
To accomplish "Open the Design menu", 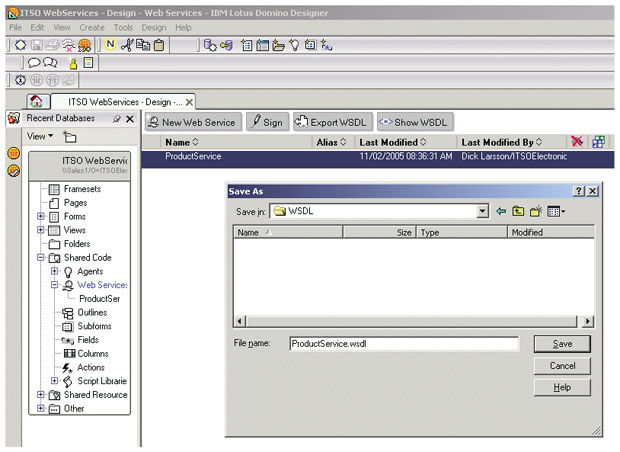I will click(x=154, y=27).
